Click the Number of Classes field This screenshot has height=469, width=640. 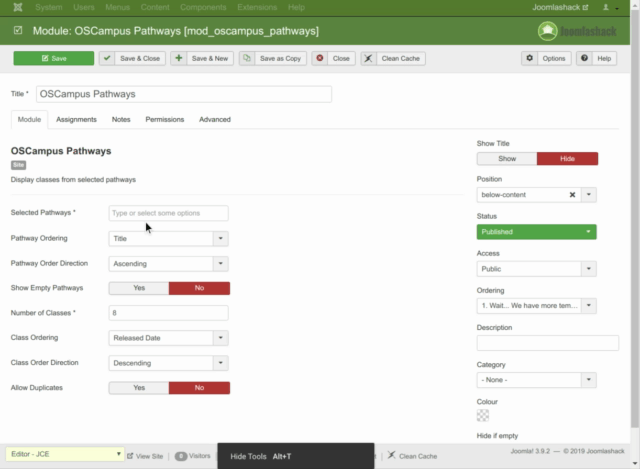[168, 313]
